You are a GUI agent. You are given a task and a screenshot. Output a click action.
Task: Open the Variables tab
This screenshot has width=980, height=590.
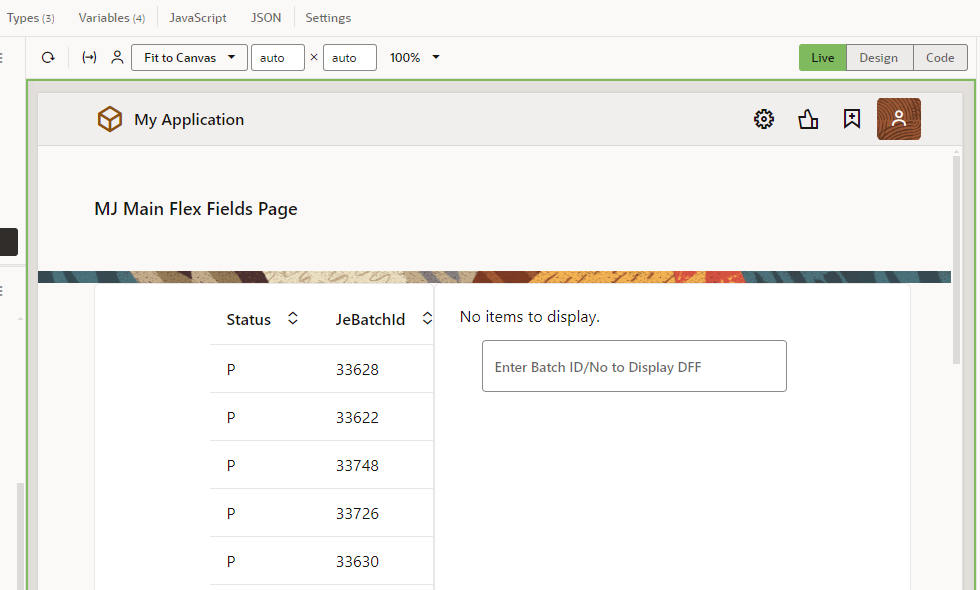click(111, 18)
